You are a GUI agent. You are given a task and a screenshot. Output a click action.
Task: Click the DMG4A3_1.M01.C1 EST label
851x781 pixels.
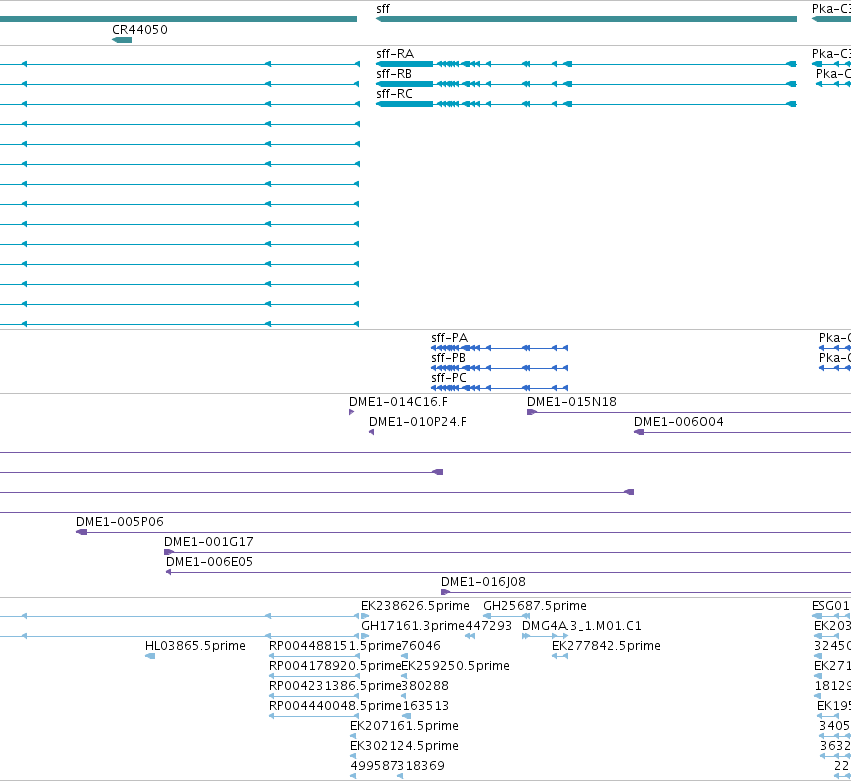(582, 626)
